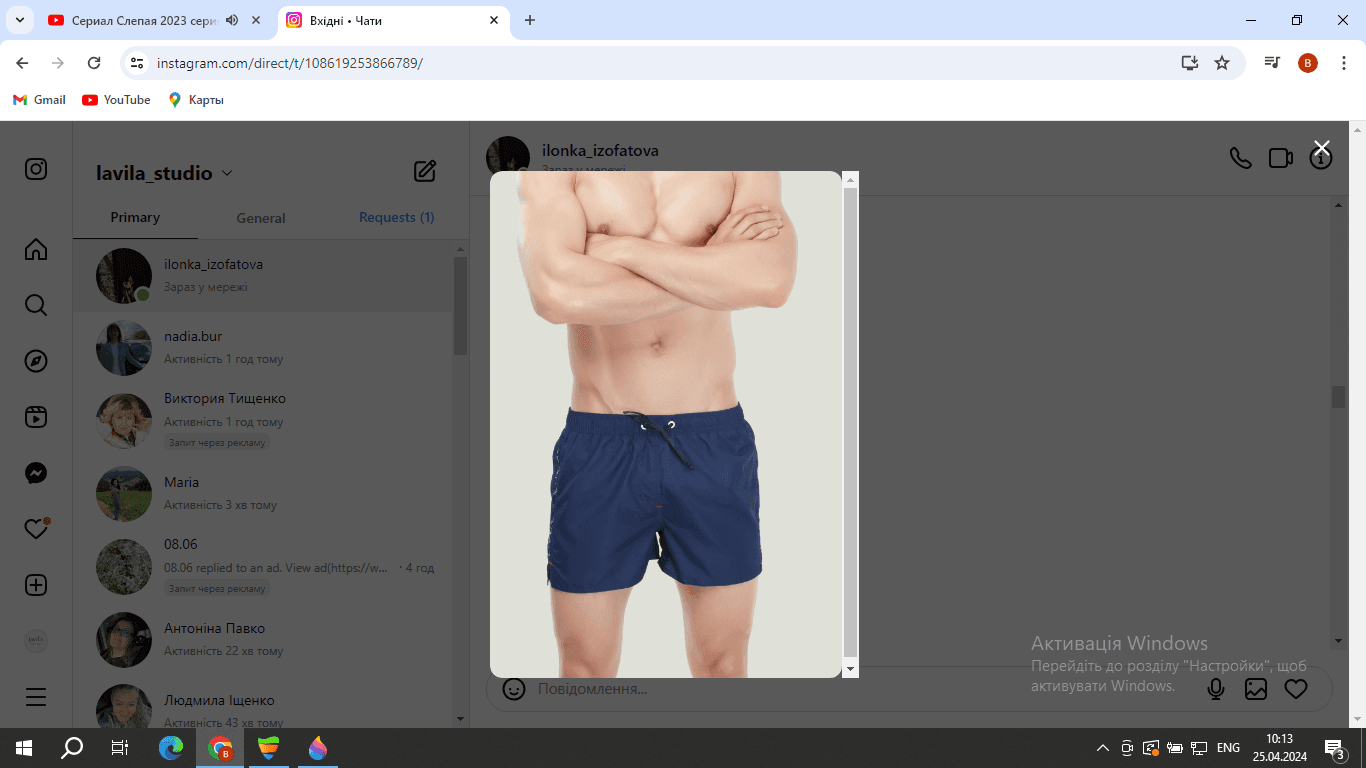The width and height of the screenshot is (1366, 768).
Task: Start an audio call with ilonka_izofatova
Action: click(1240, 158)
